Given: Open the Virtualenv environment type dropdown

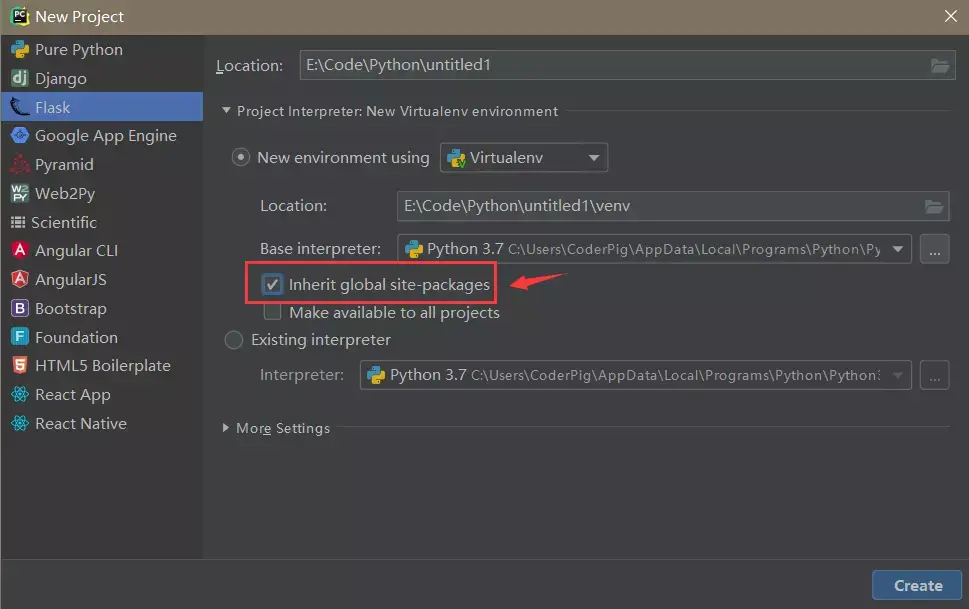Looking at the screenshot, I should pyautogui.click(x=523, y=158).
